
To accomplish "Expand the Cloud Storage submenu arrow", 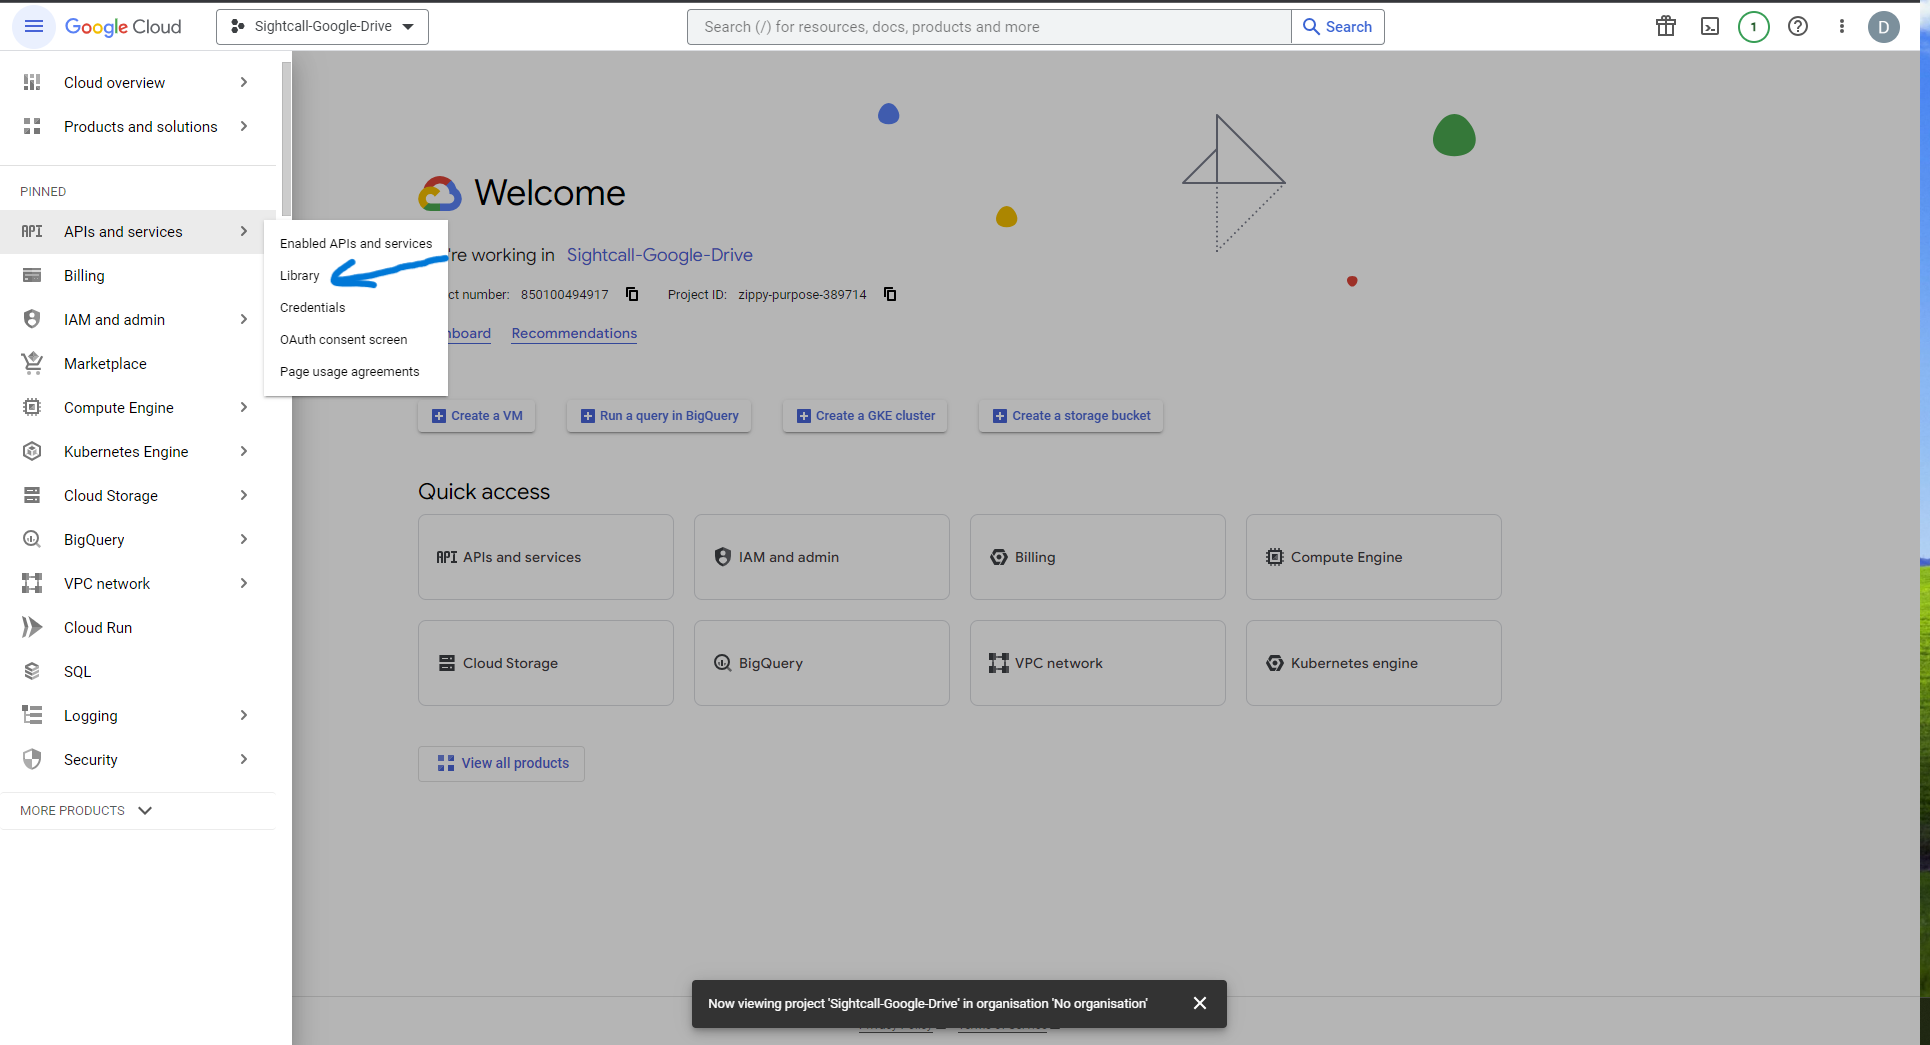I will pyautogui.click(x=243, y=496).
